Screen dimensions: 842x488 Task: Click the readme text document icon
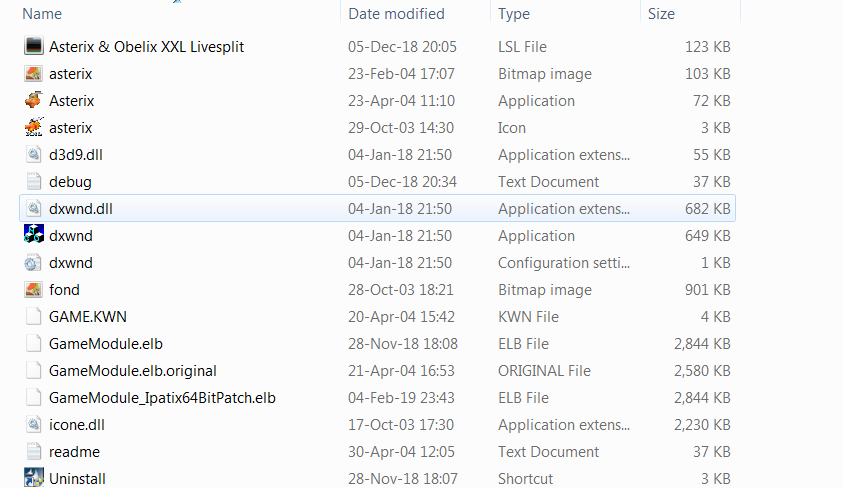coord(33,451)
